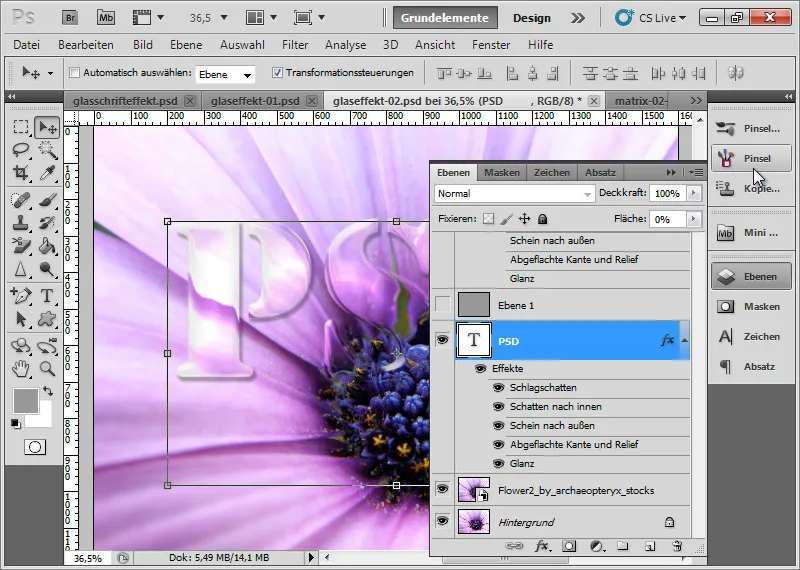
Task: Select the Magic Wand tool
Action: [47, 150]
